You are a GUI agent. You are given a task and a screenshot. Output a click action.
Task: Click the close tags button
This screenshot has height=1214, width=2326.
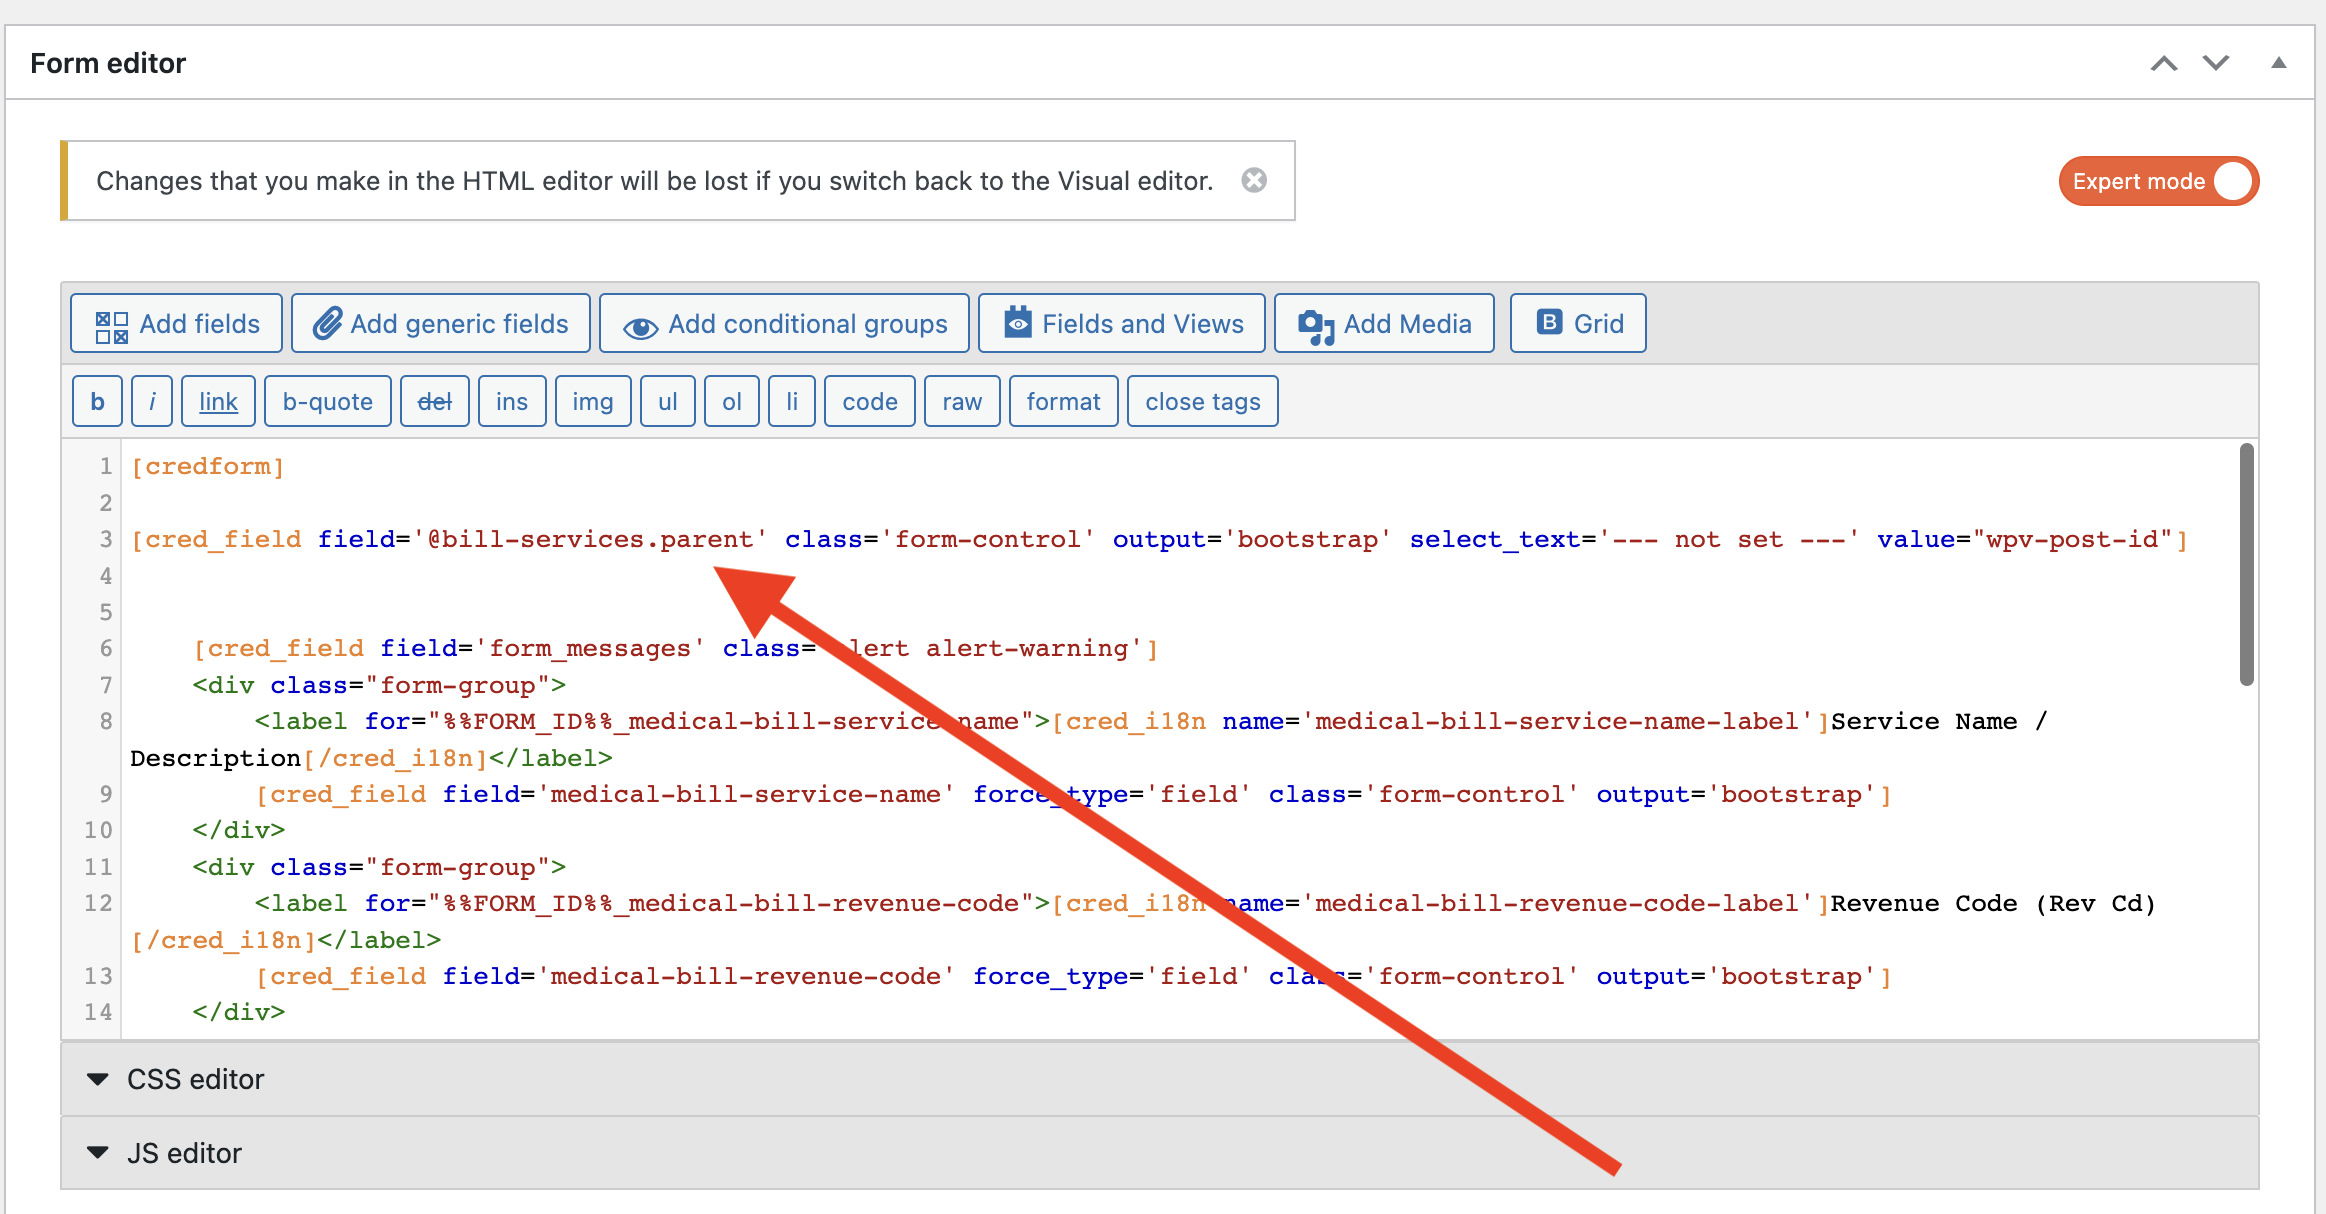pyautogui.click(x=1203, y=401)
